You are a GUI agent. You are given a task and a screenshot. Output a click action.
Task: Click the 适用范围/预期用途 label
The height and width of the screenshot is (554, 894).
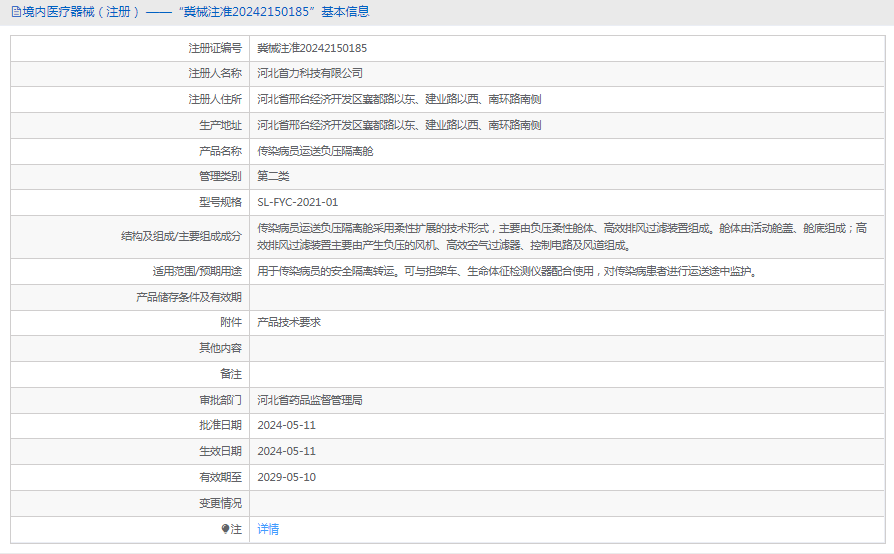pos(197,271)
